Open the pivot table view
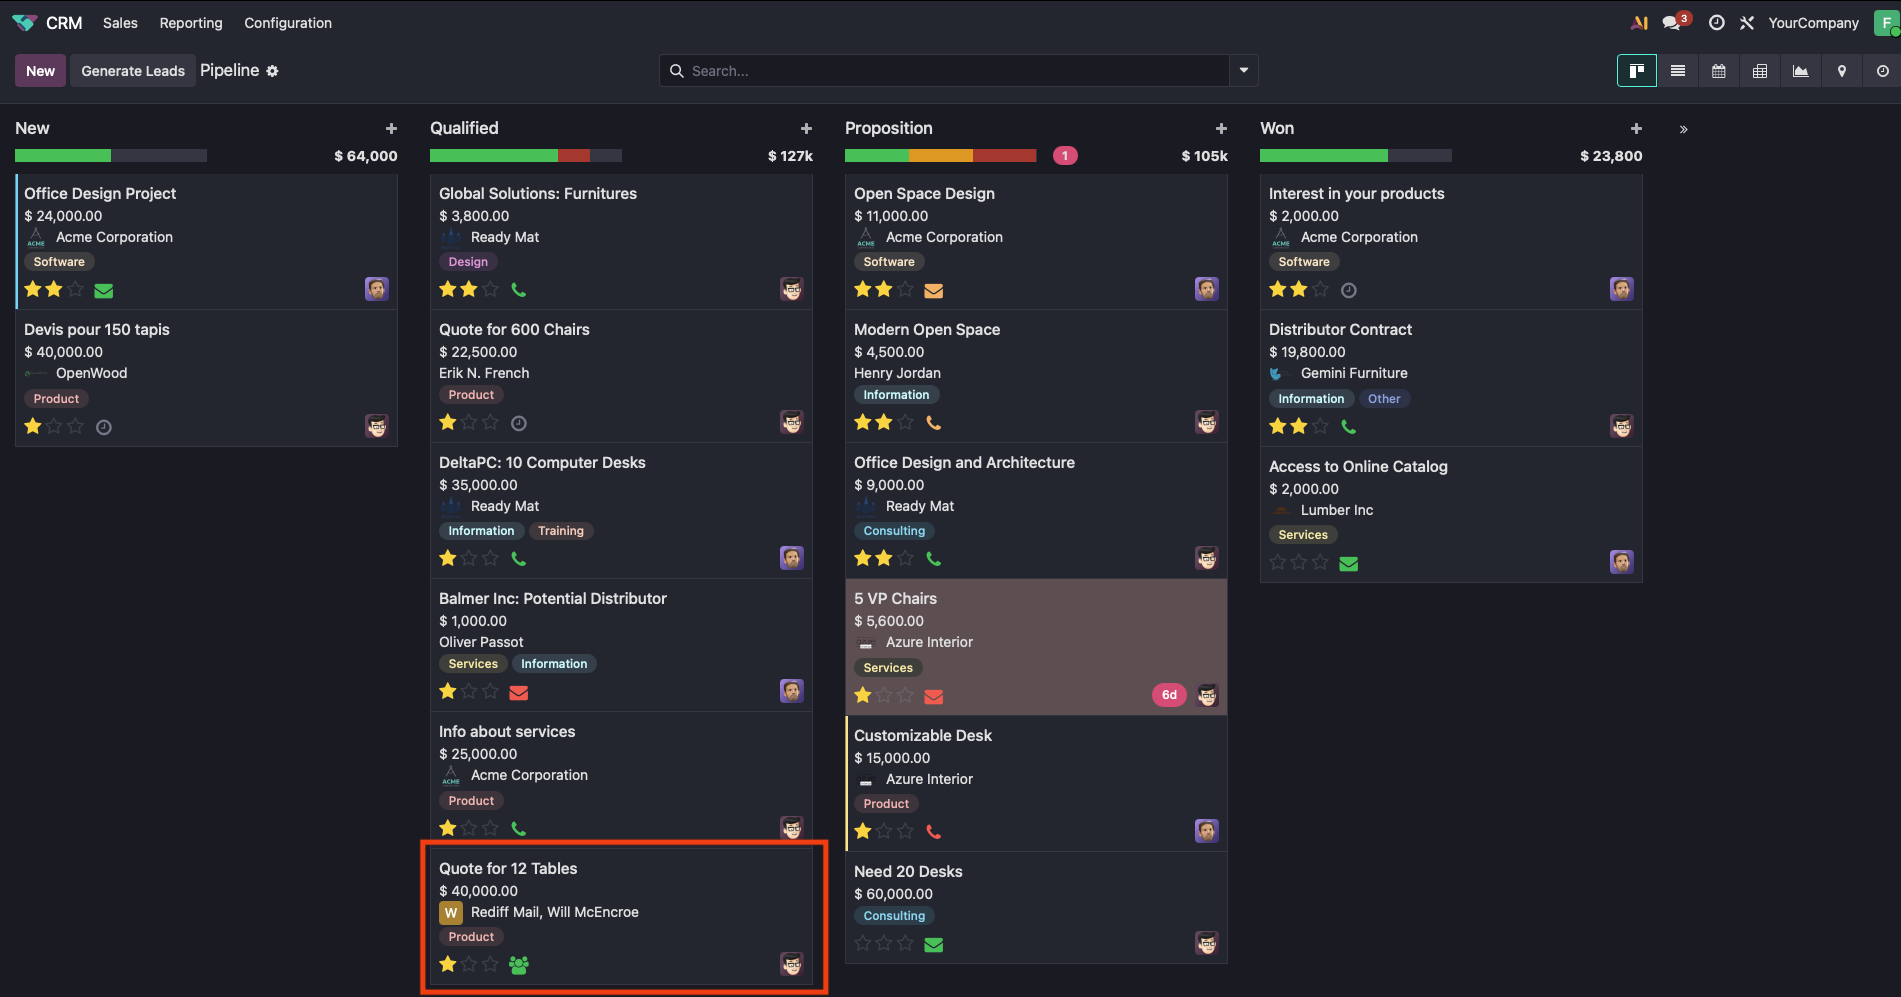The width and height of the screenshot is (1901, 997). (1759, 71)
